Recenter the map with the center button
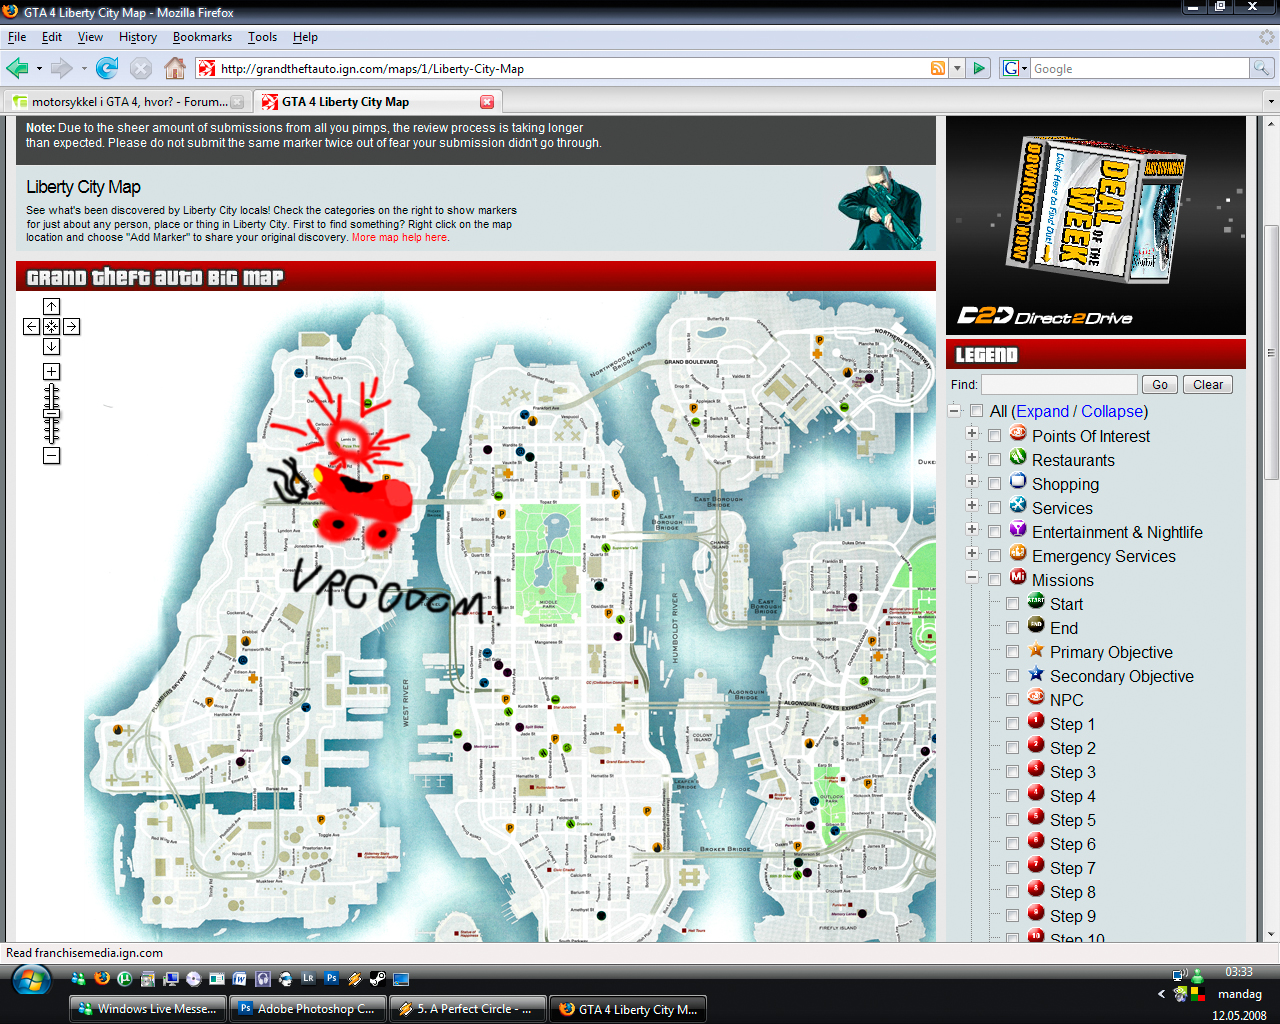The width and height of the screenshot is (1280, 1024). tap(51, 326)
